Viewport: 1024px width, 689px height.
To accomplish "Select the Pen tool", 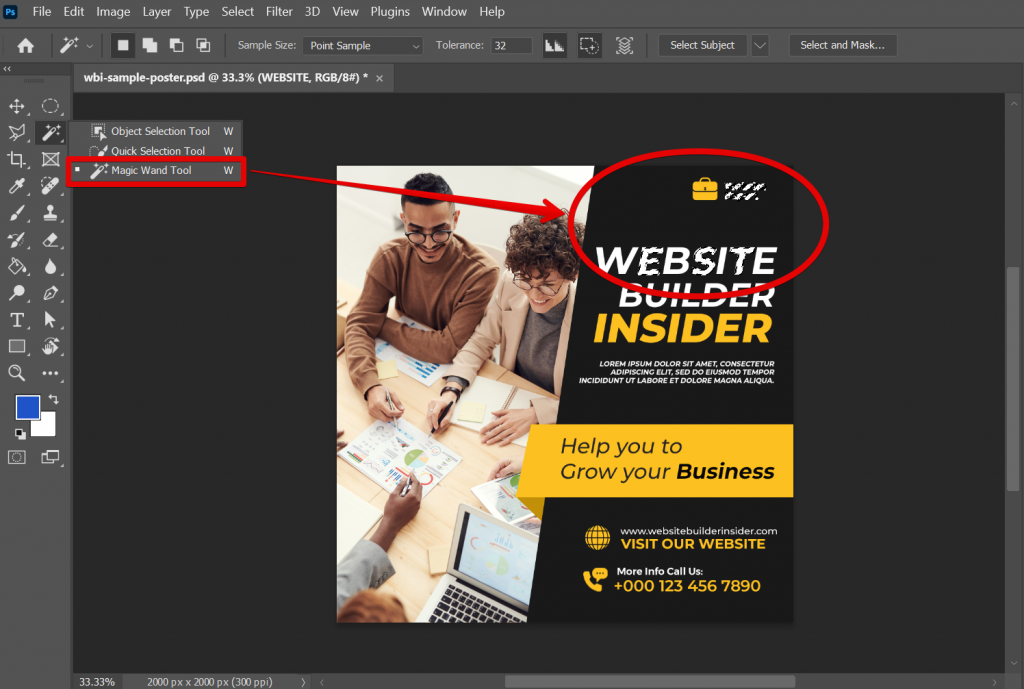I will click(52, 293).
